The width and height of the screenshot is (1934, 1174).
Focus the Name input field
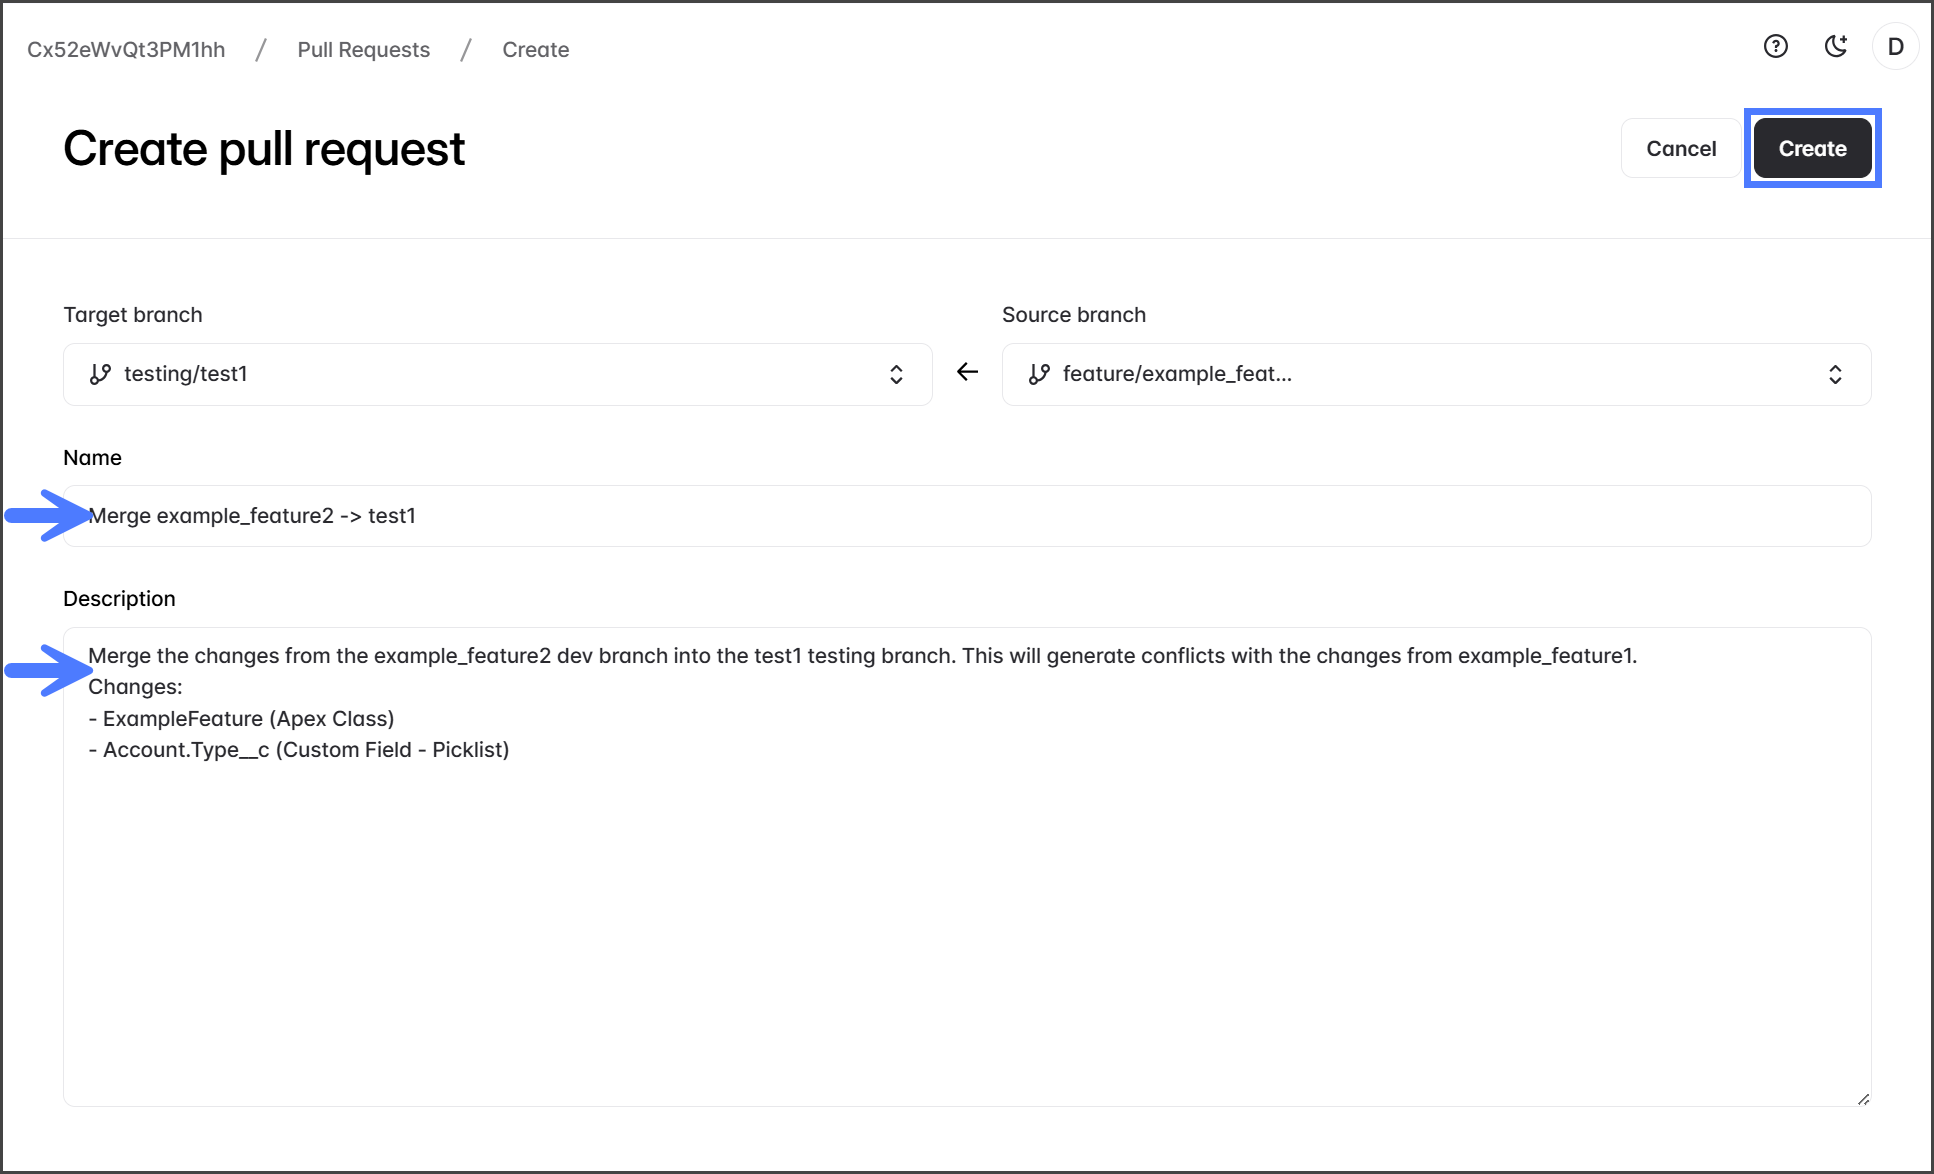[x=966, y=516]
